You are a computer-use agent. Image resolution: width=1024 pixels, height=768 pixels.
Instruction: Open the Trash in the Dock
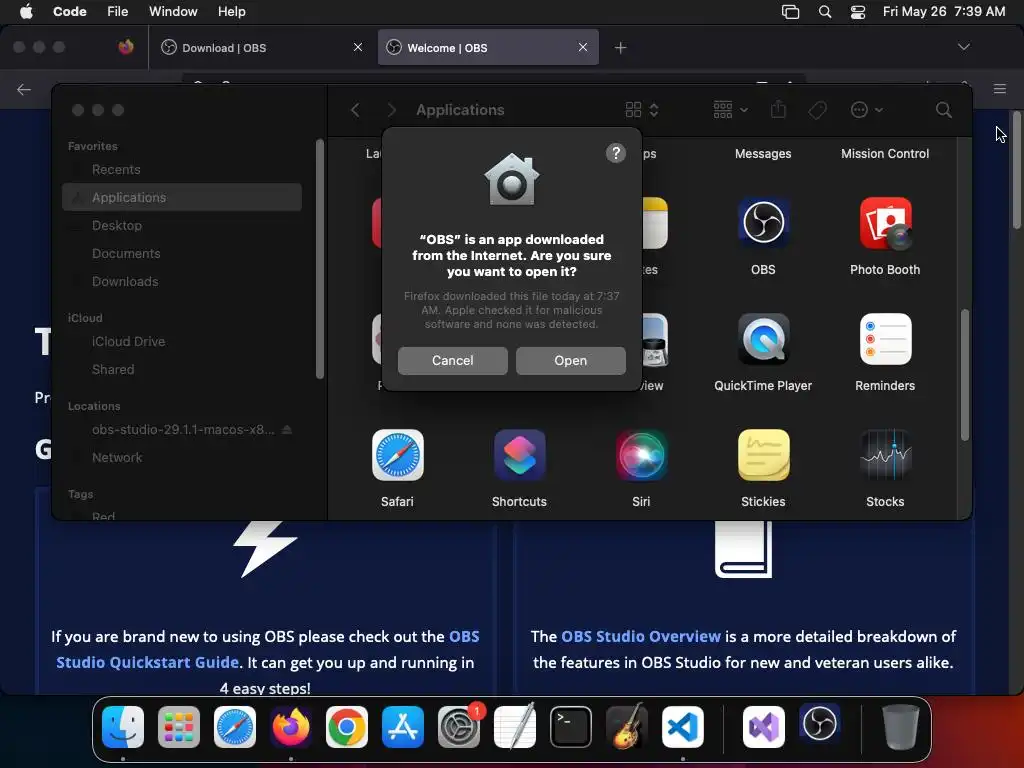(x=901, y=727)
